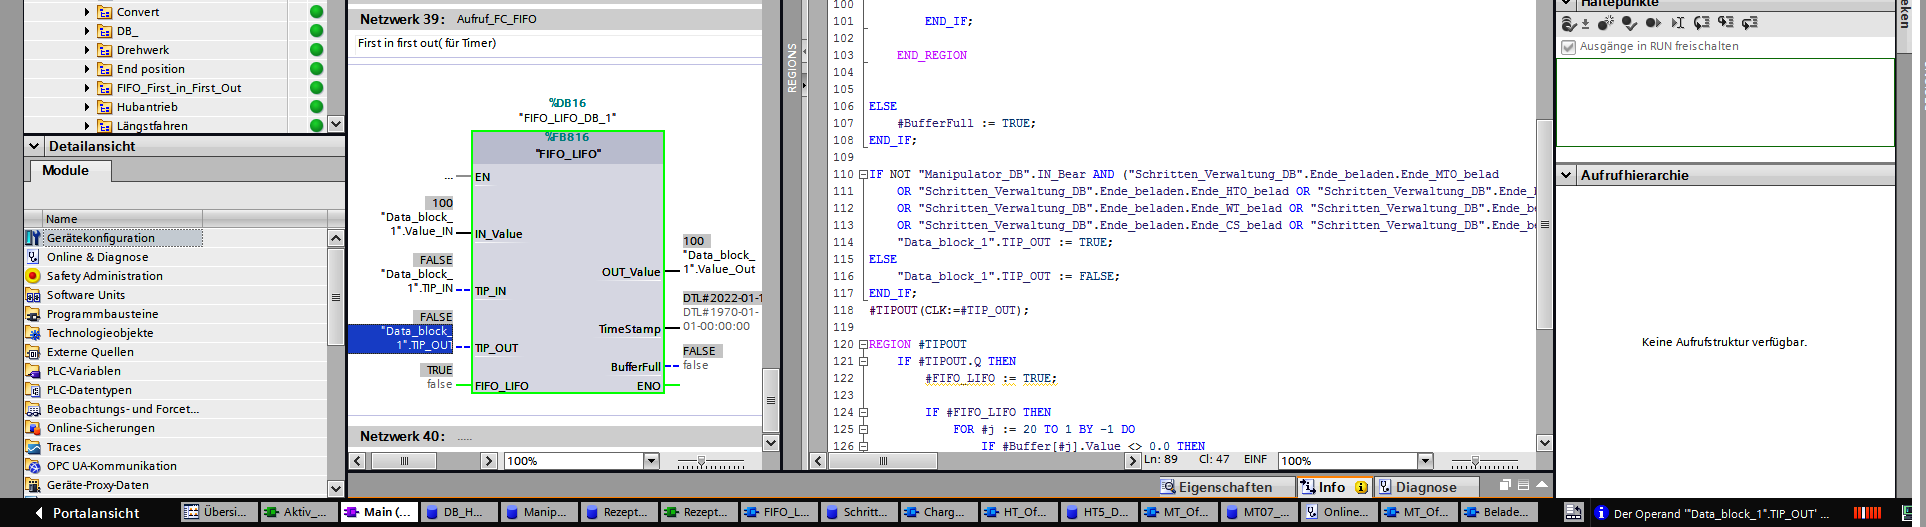Viewport: 1926px width, 527px height.
Task: Click the download-arrow icon in the breakpoints toolbar
Action: tap(1585, 23)
